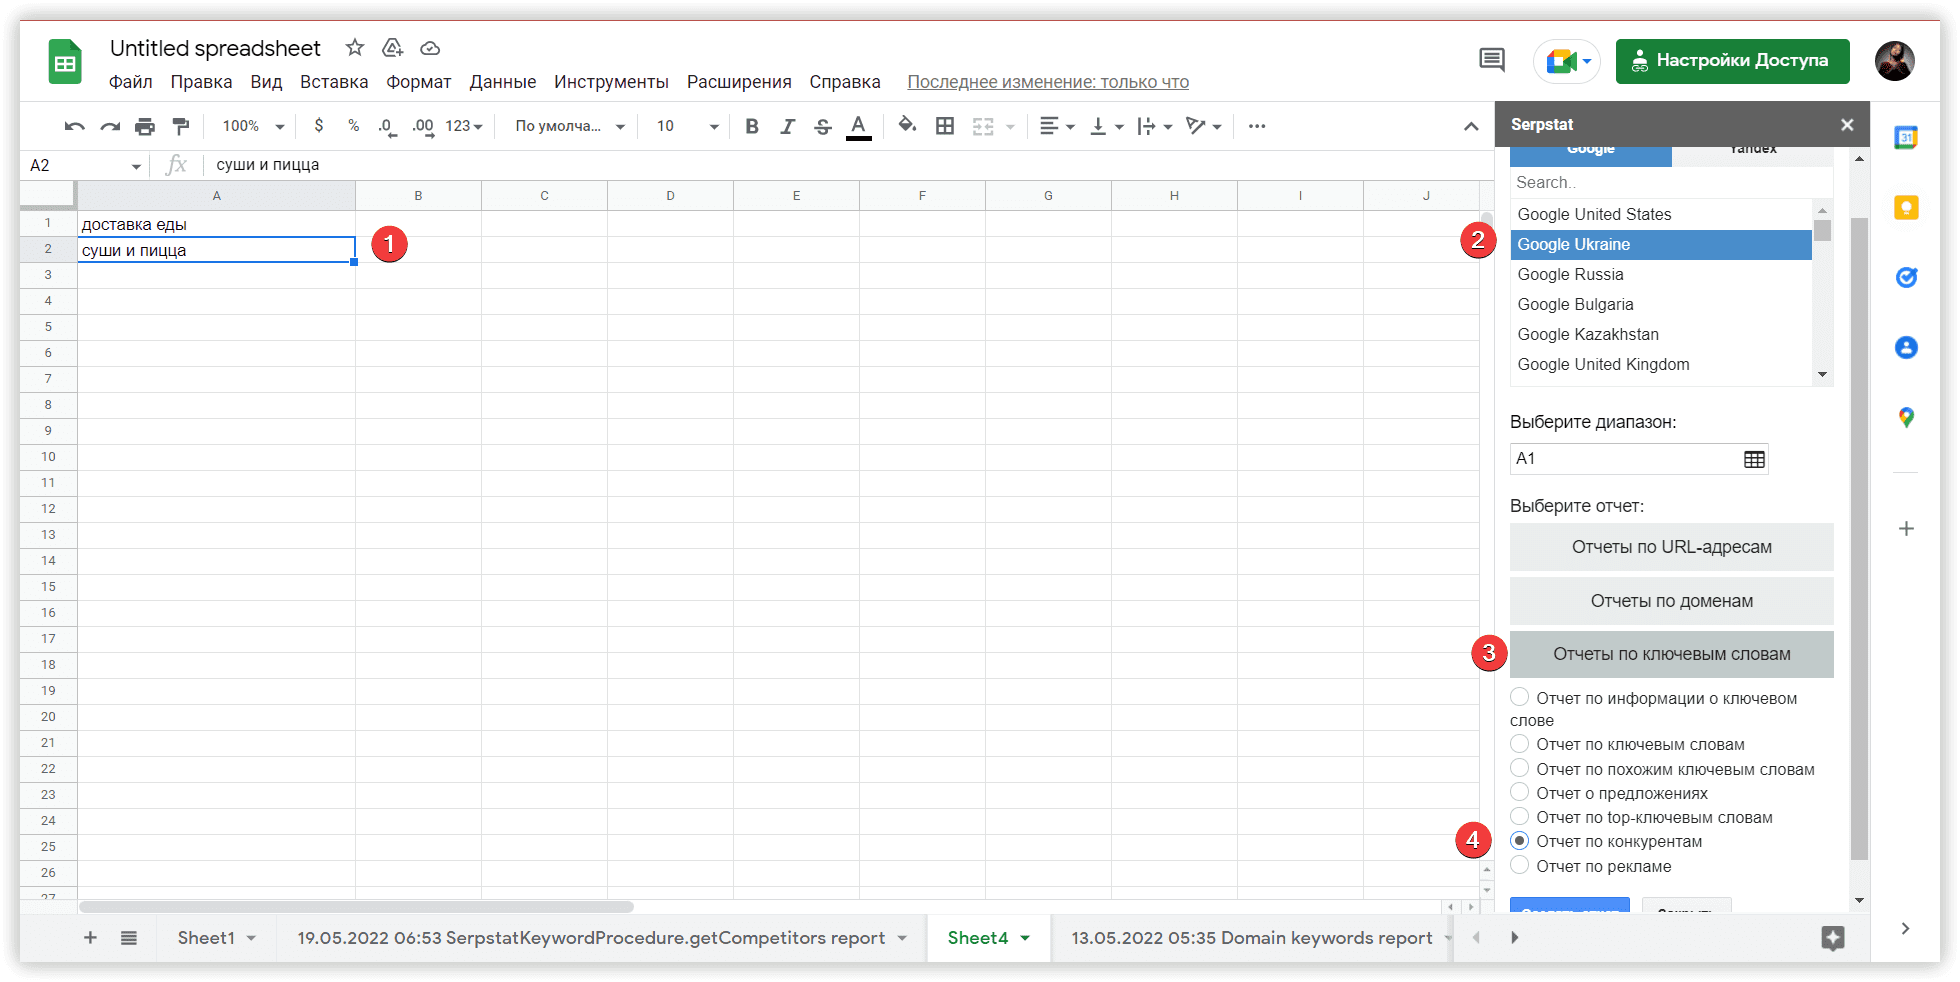
Task: Open the zoom 100% dropdown
Action: tap(253, 126)
